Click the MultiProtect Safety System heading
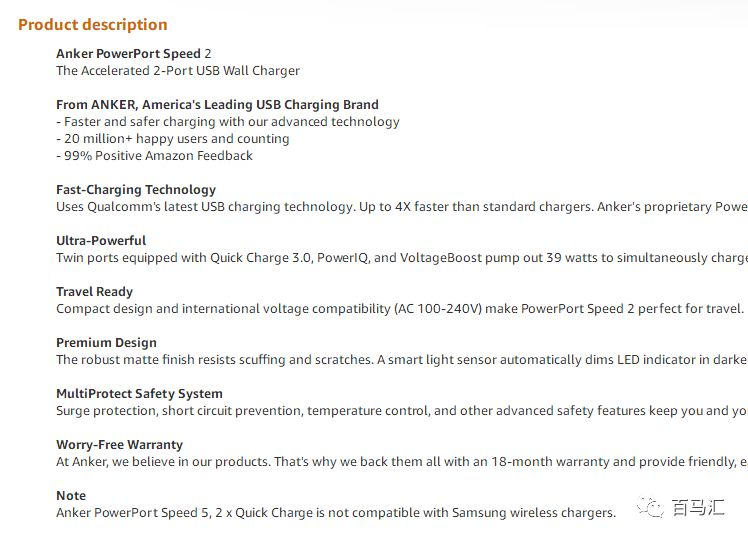Screen dimensions: 748x539 tap(139, 394)
